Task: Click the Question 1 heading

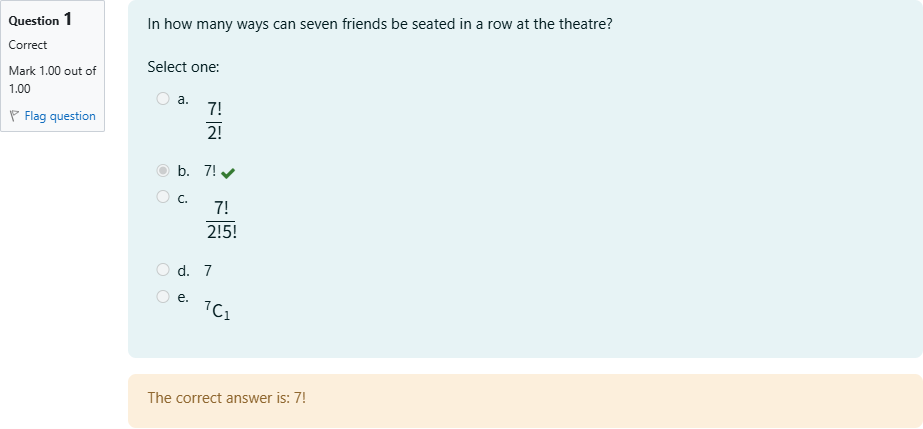Action: [x=40, y=19]
